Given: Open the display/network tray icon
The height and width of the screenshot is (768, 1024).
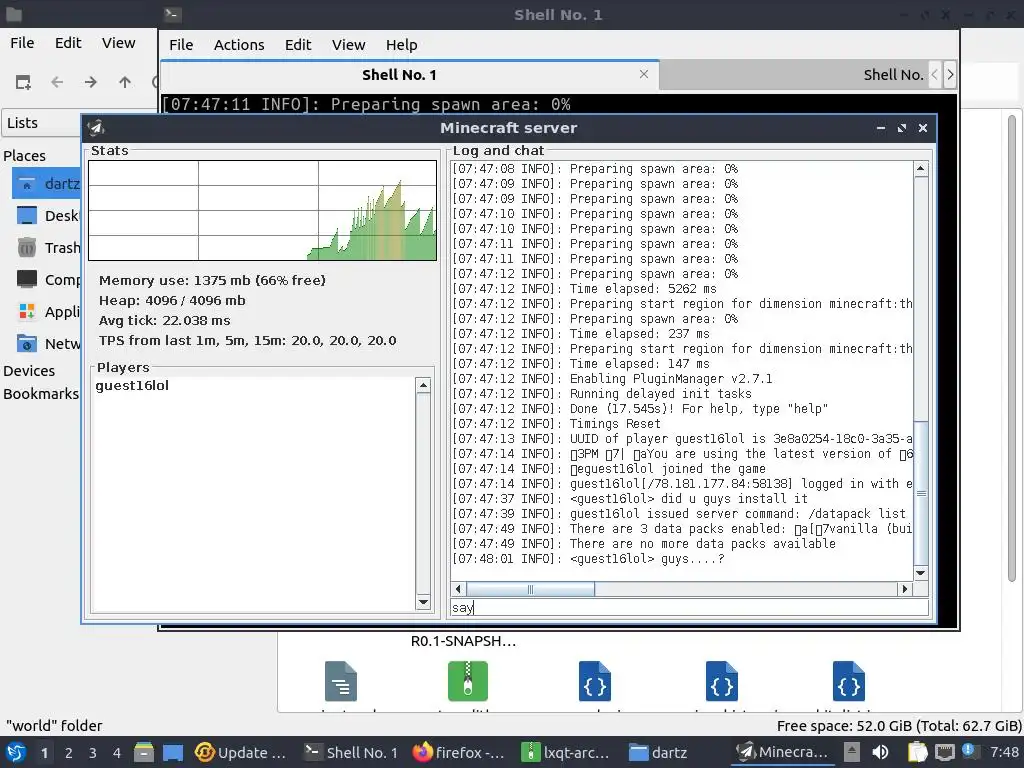Looking at the screenshot, I should tap(945, 752).
